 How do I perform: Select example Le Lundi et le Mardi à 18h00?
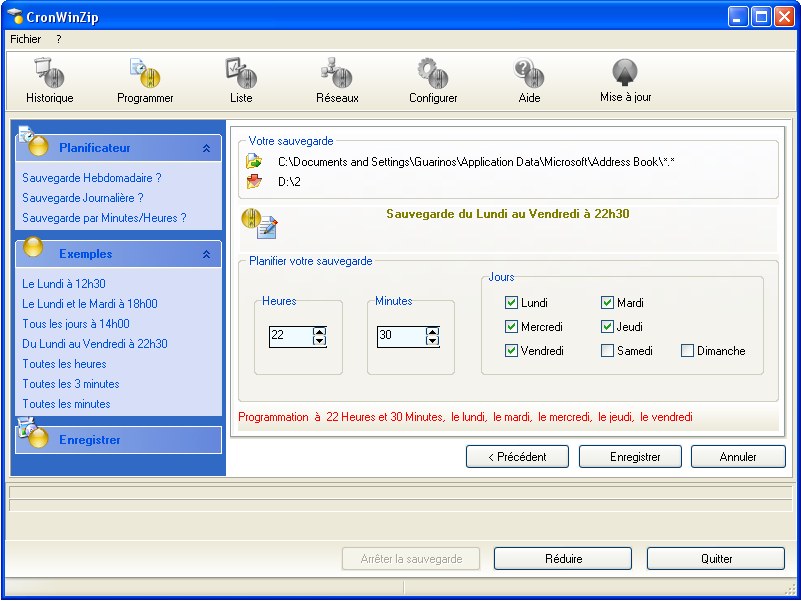[x=90, y=304]
